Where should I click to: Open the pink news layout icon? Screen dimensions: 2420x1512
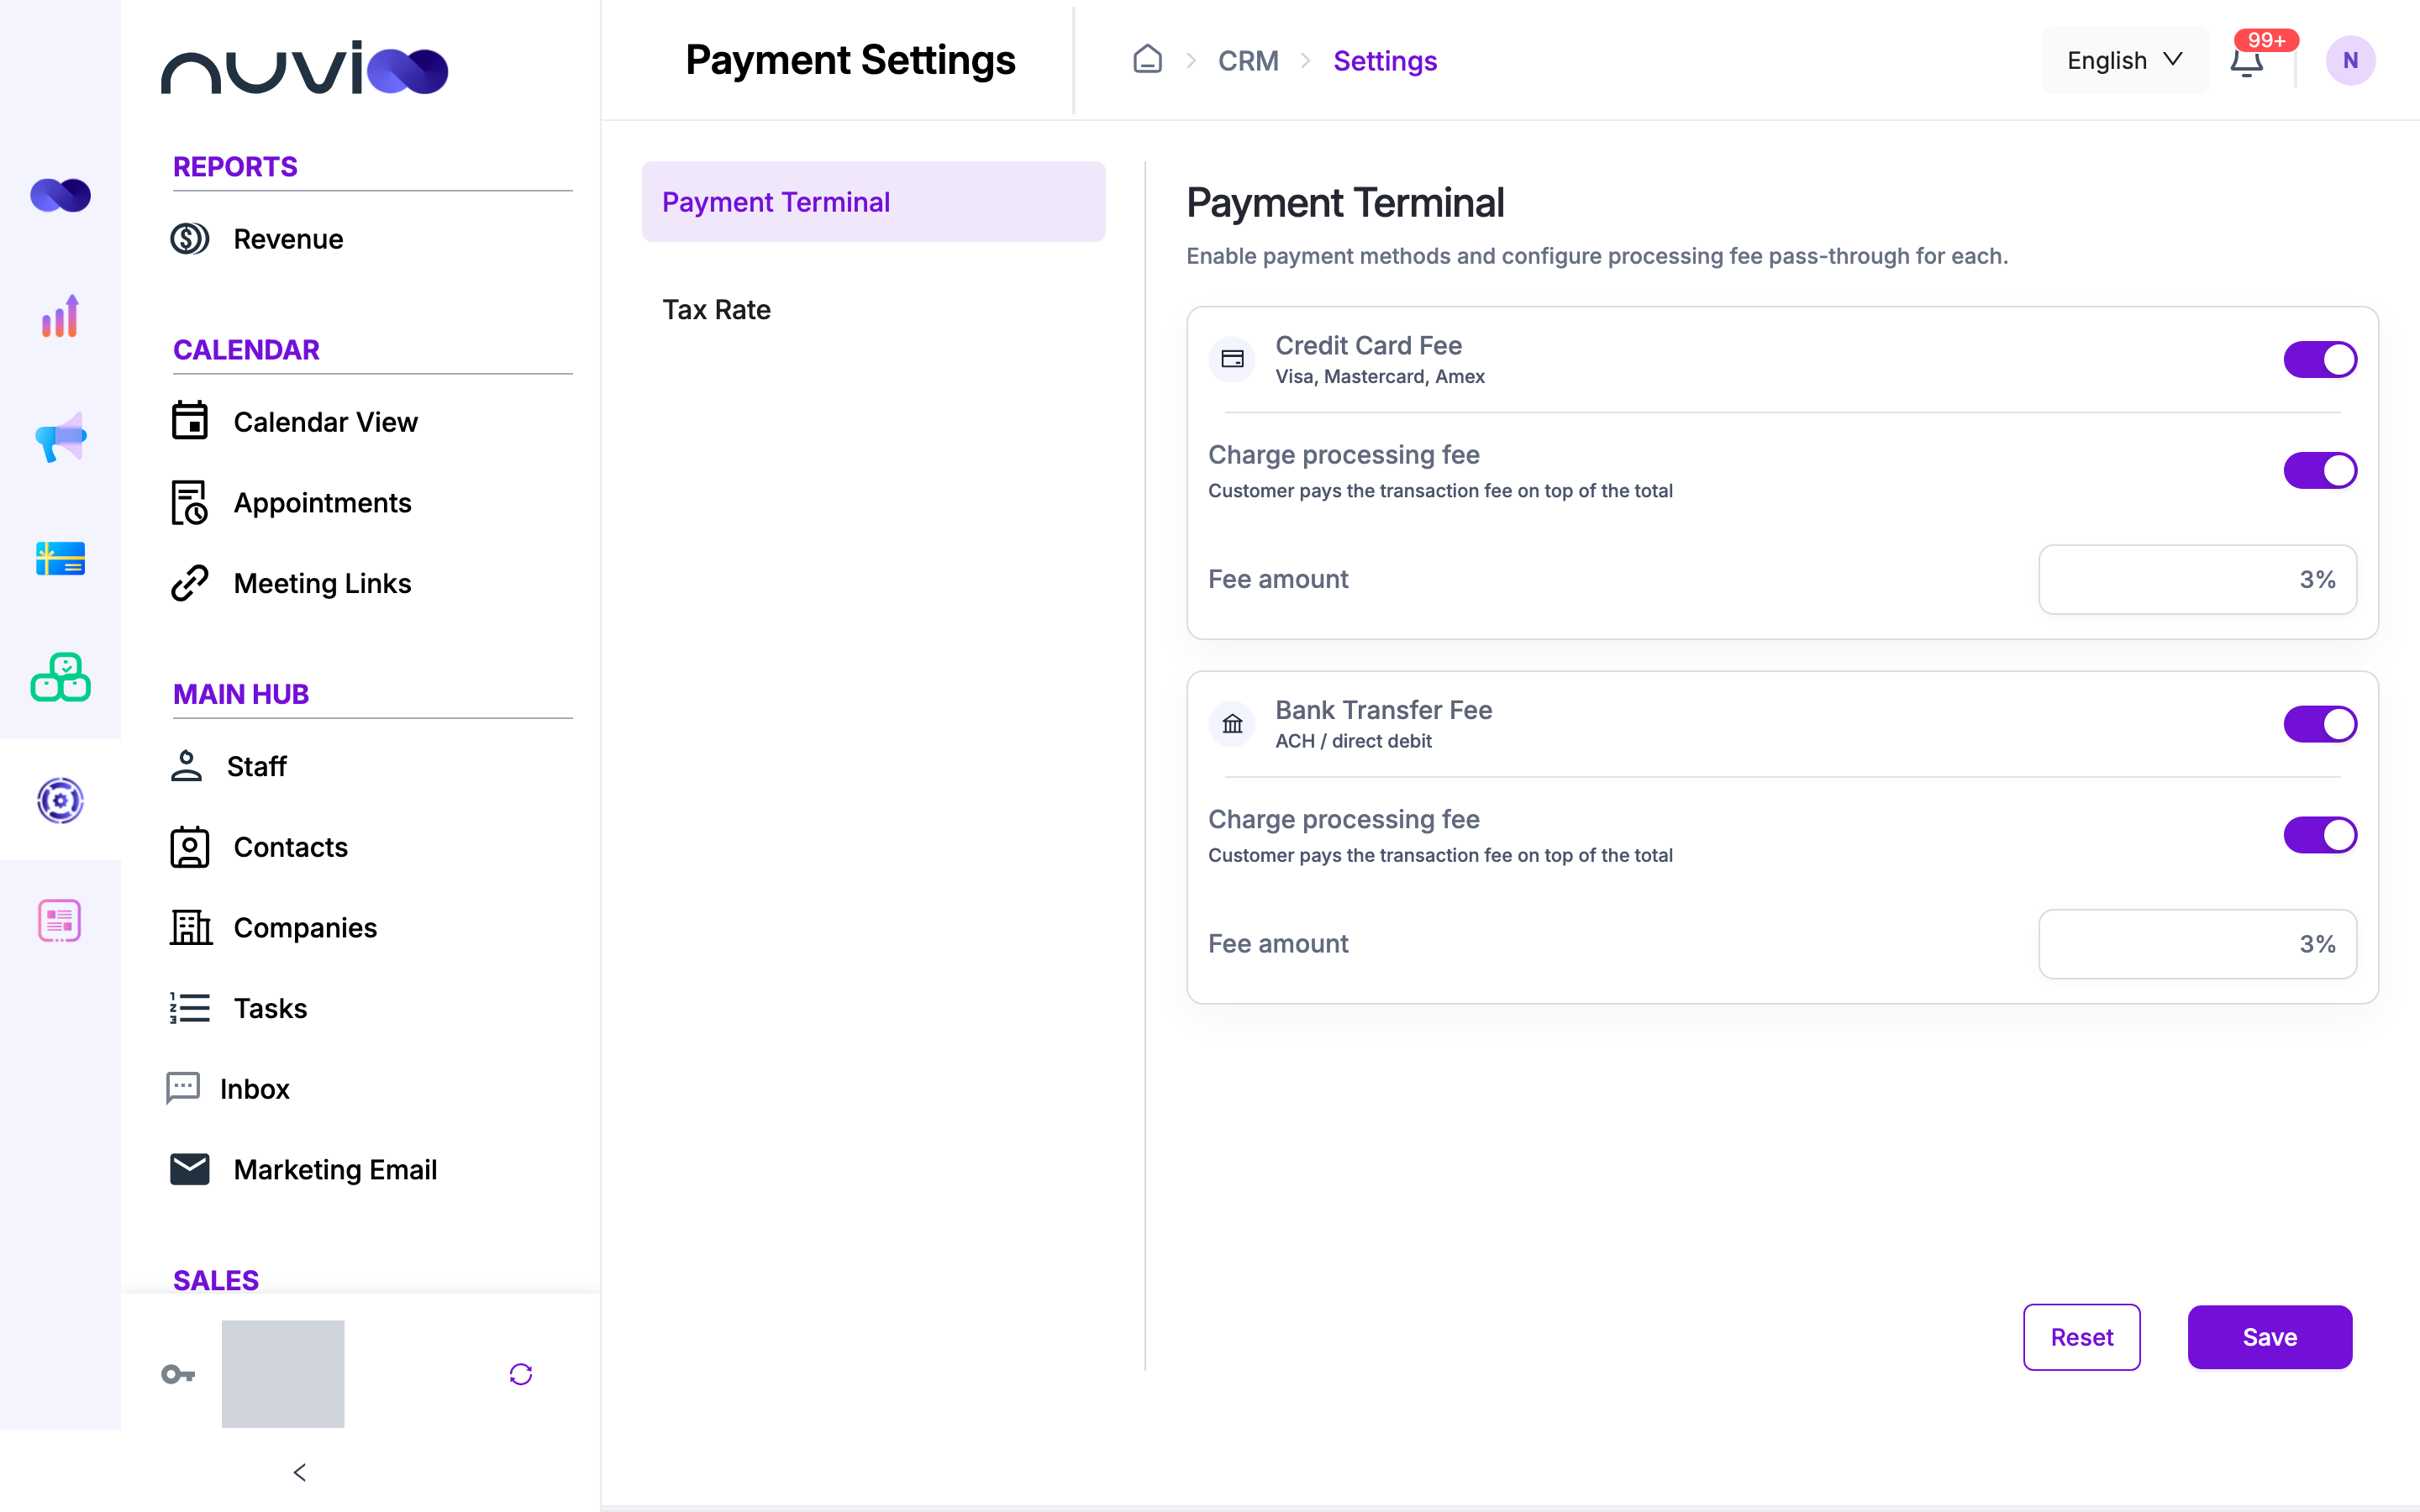pos(60,921)
